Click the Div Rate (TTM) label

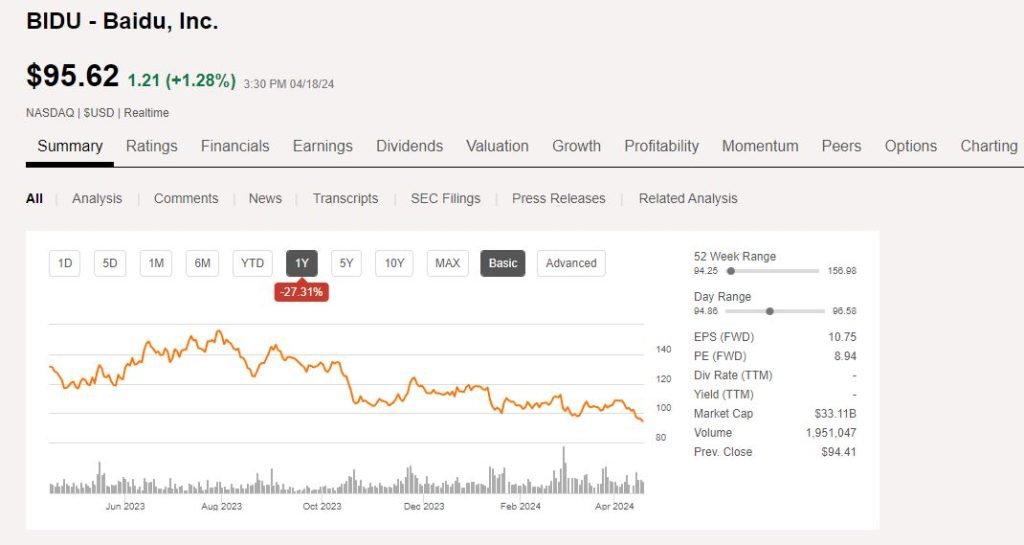tap(733, 375)
